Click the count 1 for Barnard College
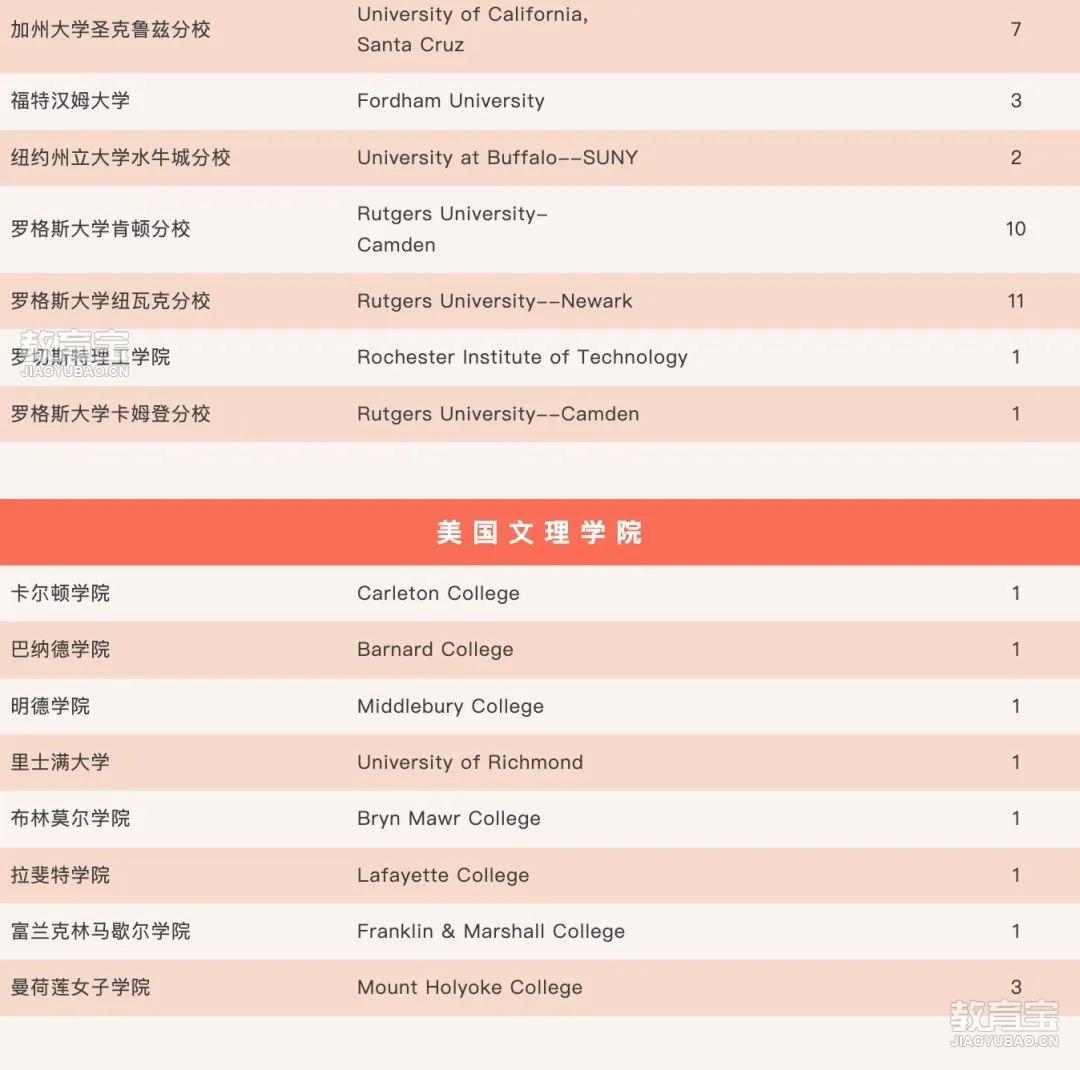 1016,650
